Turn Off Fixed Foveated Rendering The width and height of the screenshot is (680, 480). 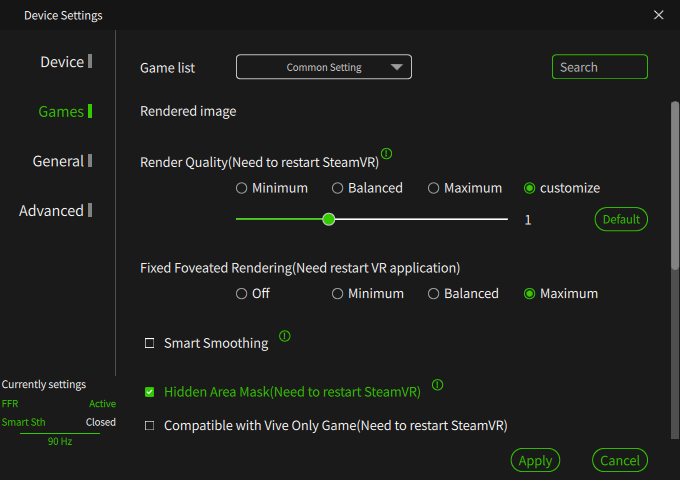pos(241,294)
